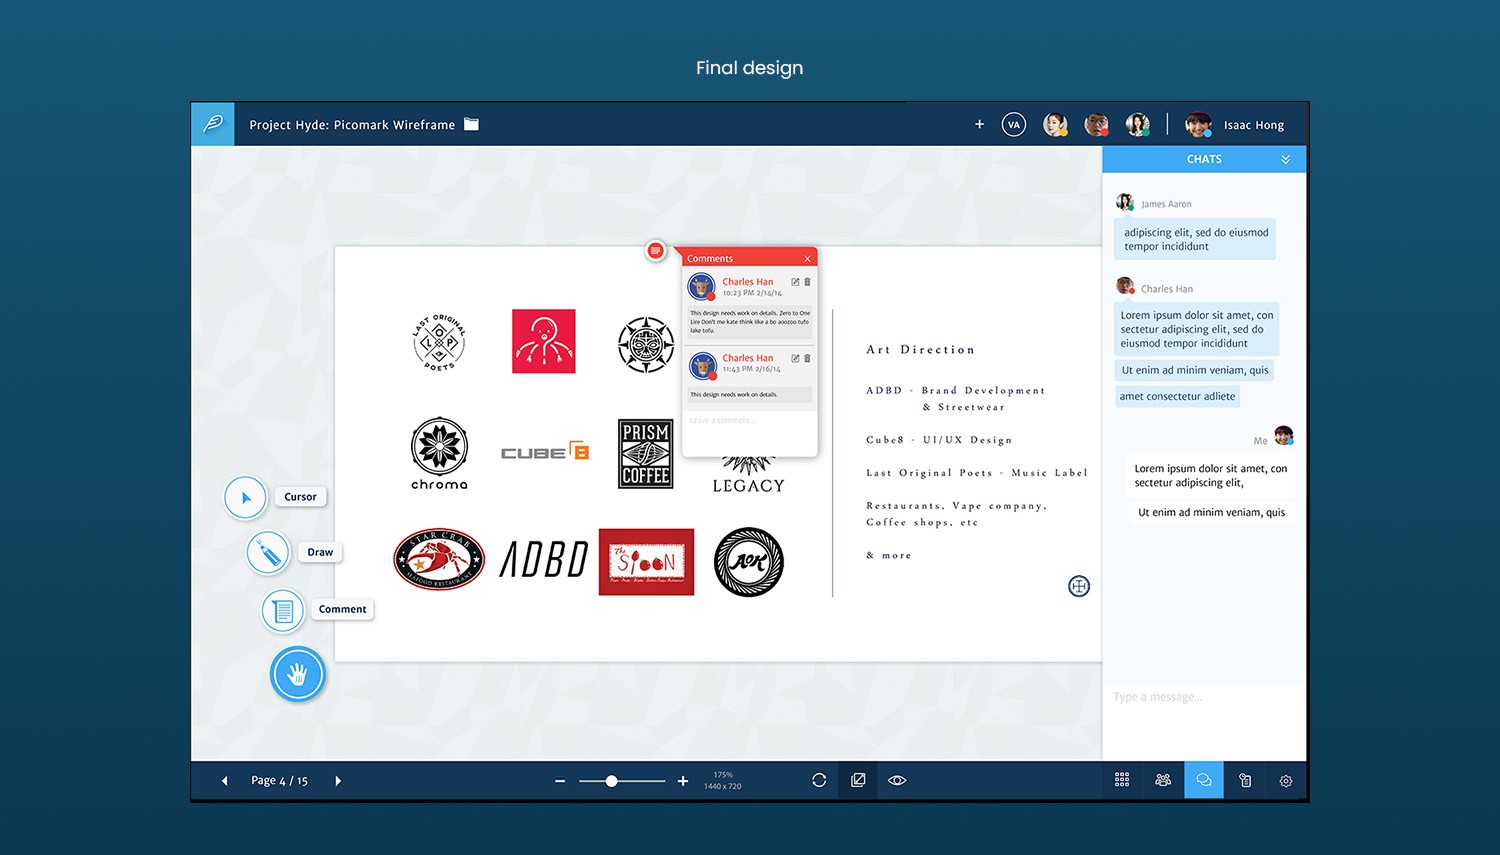1500x855 pixels.
Task: Edit Charles Han's 10:23 PM comment
Action: pos(796,282)
